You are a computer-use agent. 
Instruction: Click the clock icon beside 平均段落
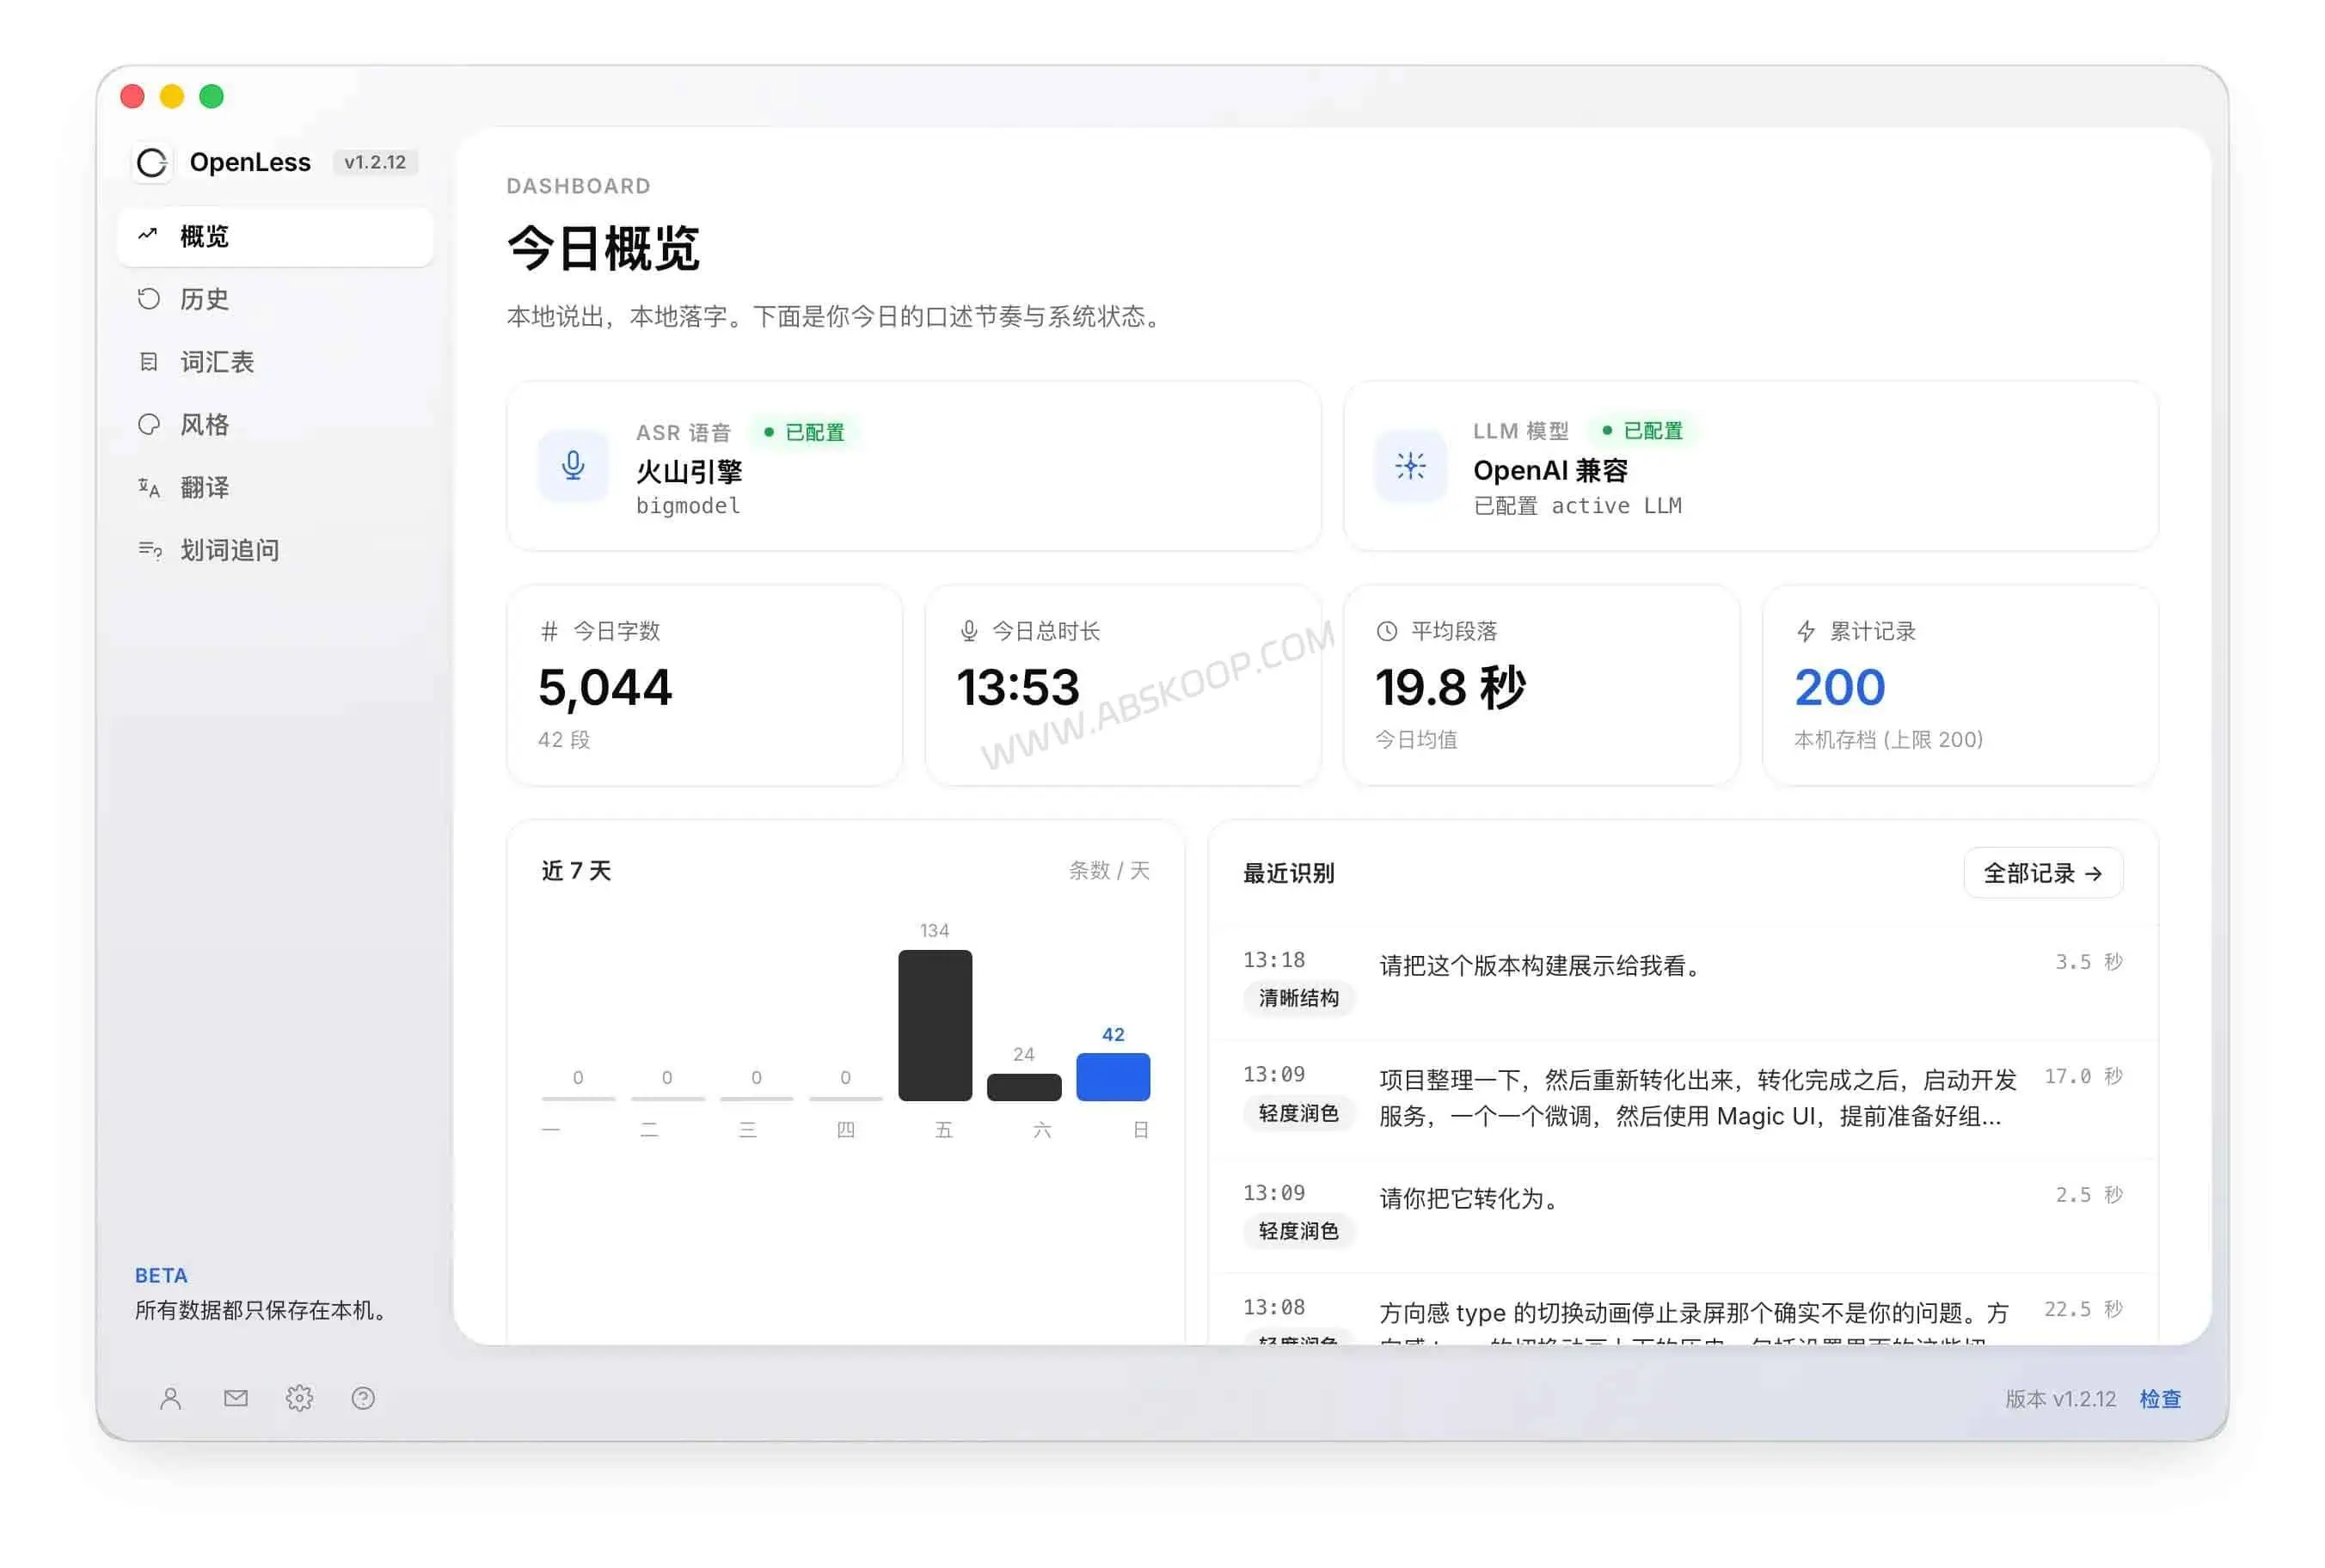(x=1386, y=631)
